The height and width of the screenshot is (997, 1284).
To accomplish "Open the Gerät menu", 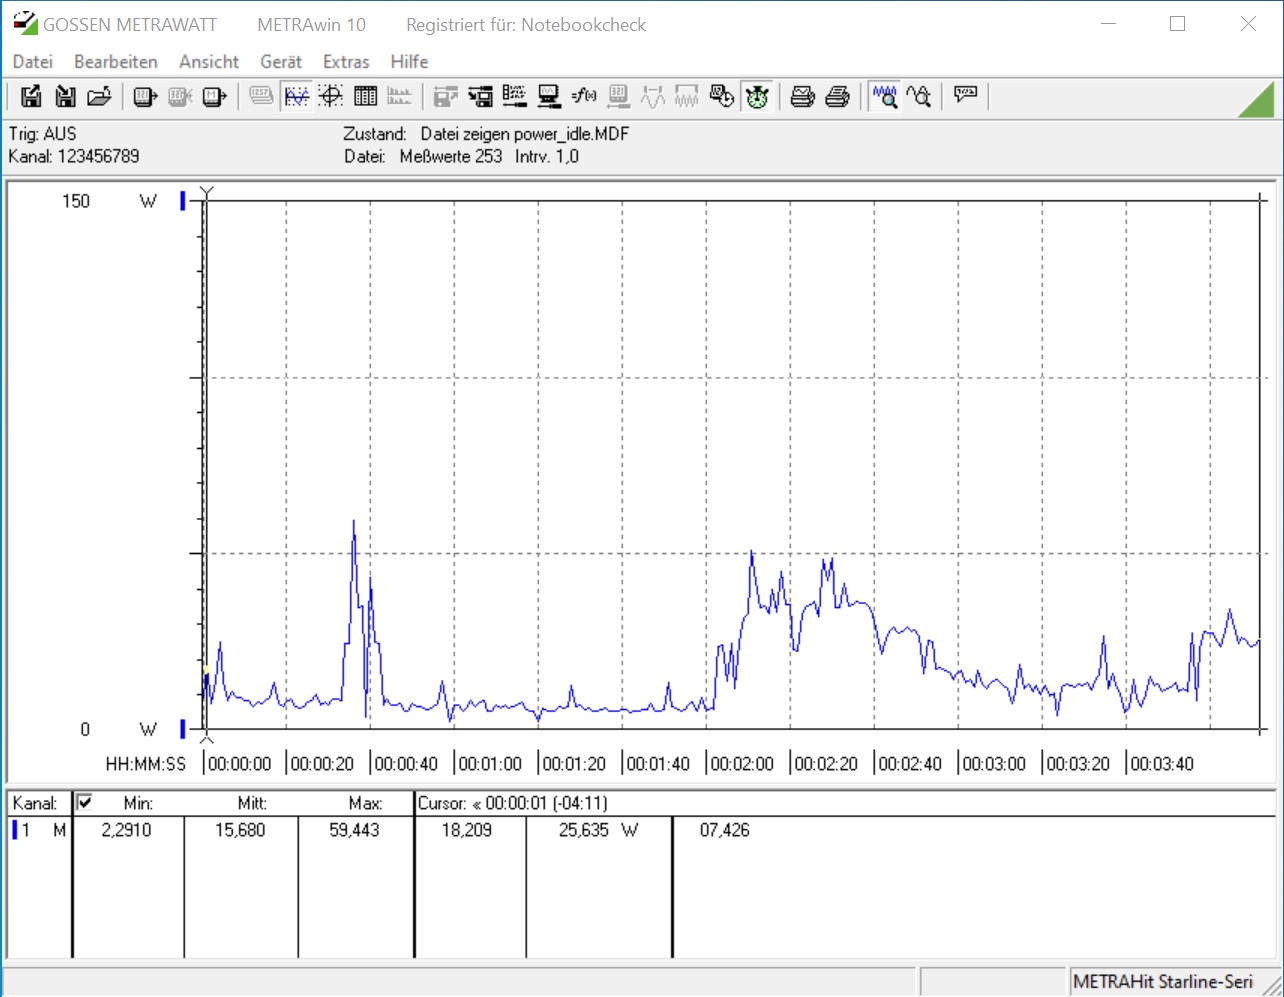I will tap(280, 62).
